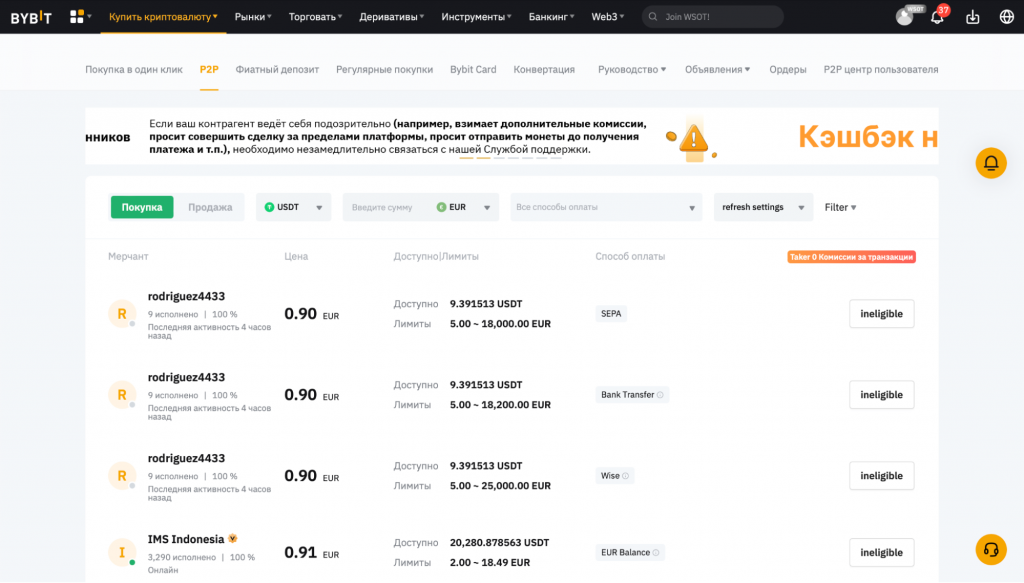The height and width of the screenshot is (583, 1024).
Task: Expand the Filter options
Action: [x=840, y=207]
